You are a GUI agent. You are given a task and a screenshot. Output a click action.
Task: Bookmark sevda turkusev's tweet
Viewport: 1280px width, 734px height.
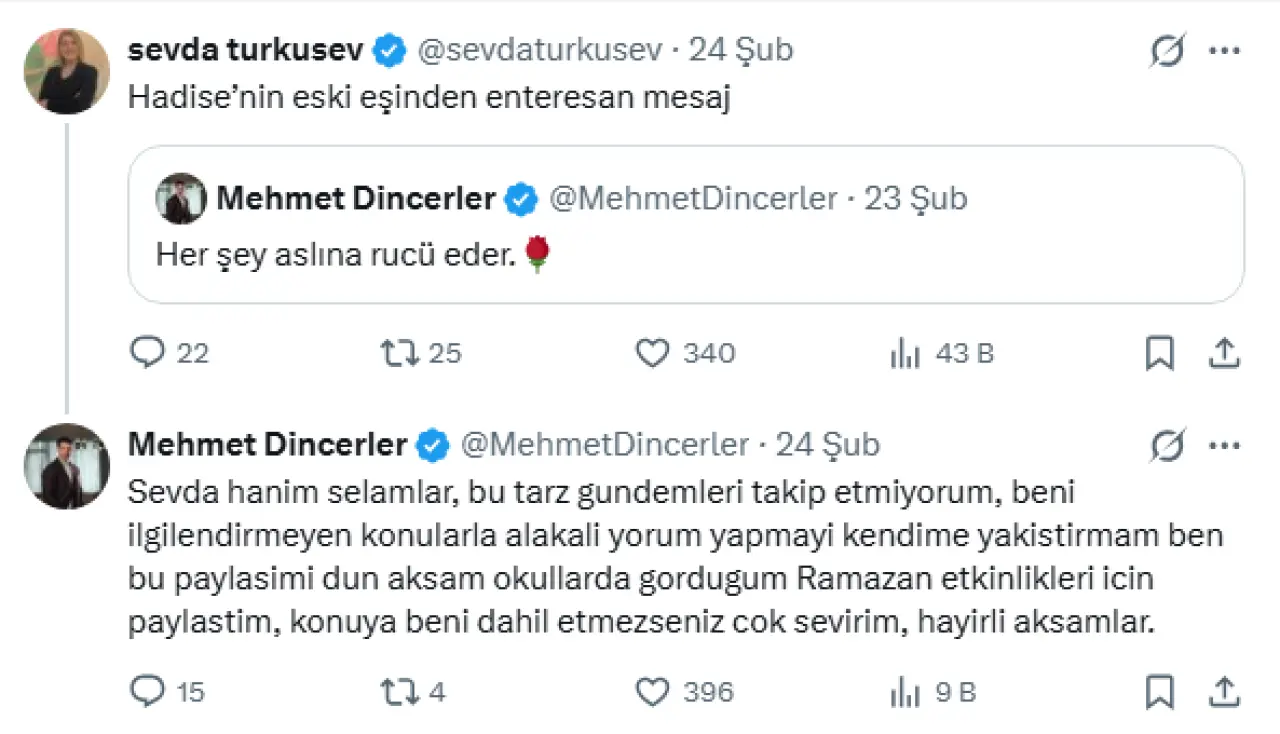1159,353
